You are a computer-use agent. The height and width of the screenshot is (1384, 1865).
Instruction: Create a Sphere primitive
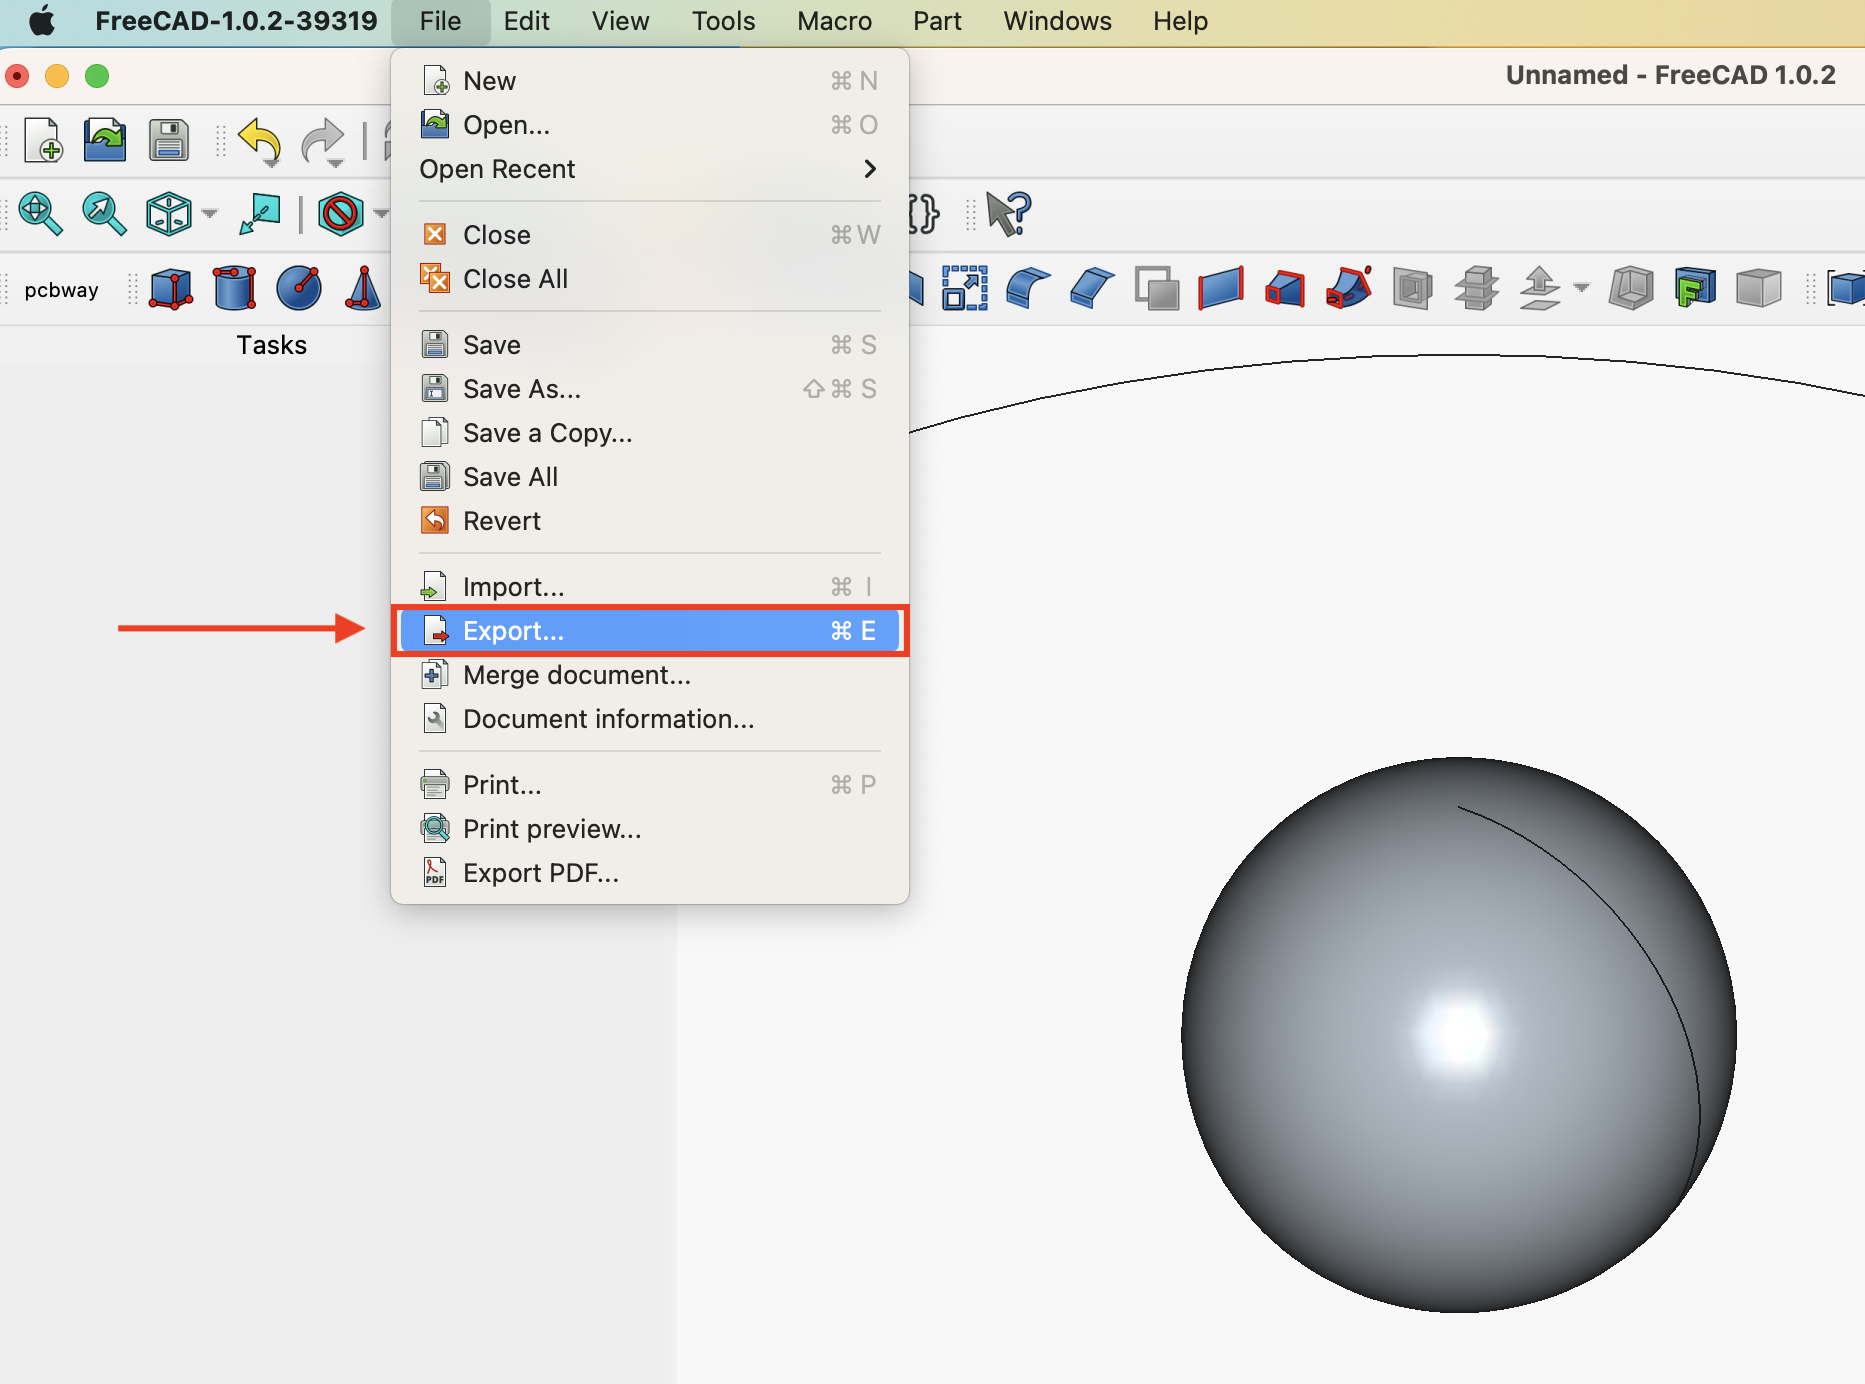(x=298, y=288)
